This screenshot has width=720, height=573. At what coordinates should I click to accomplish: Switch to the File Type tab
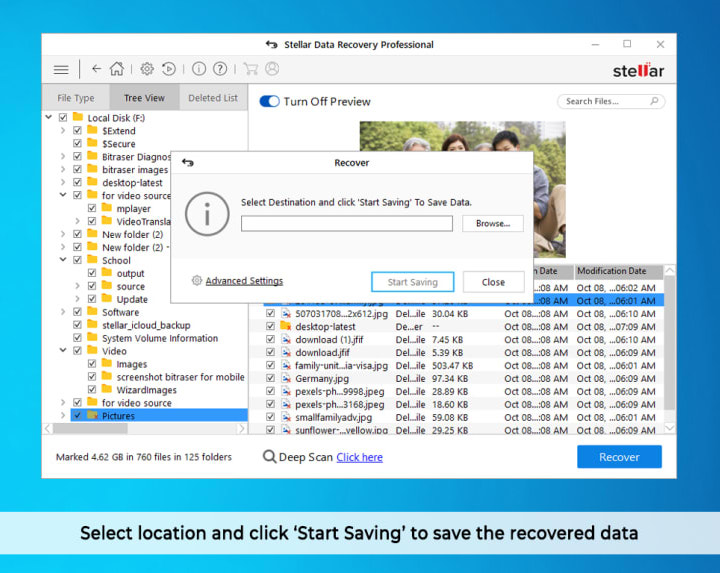pyautogui.click(x=76, y=98)
